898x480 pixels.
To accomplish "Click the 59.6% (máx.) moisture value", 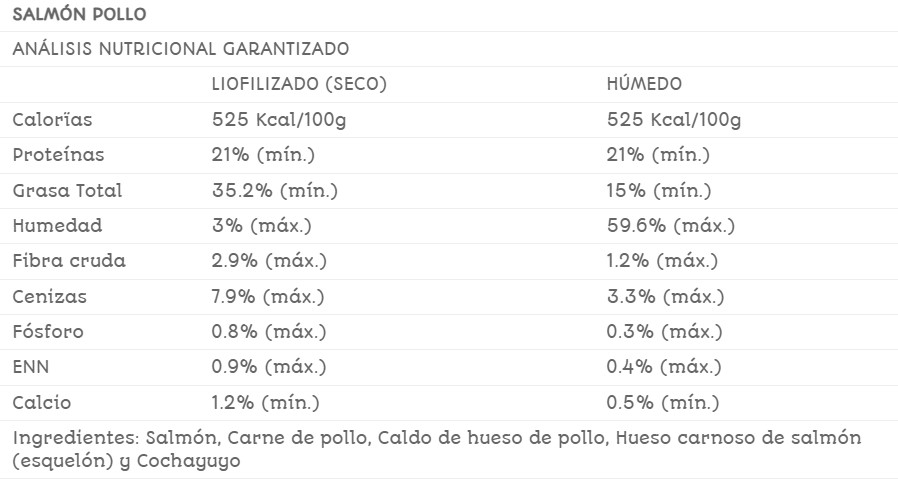I will tap(671, 226).
